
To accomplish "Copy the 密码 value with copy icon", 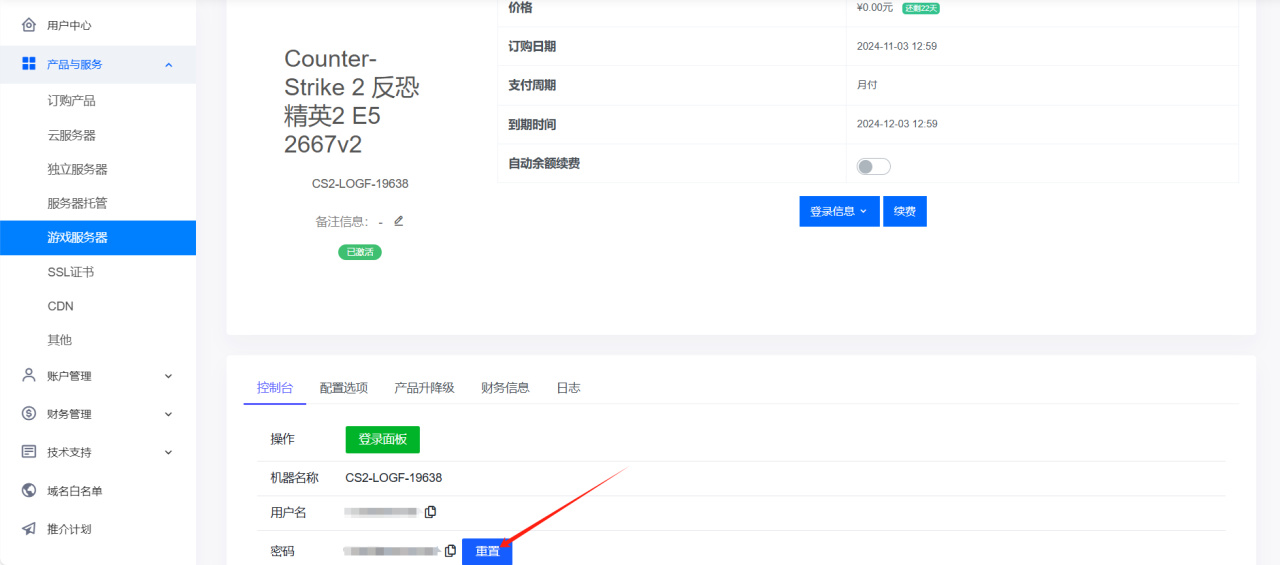I will pyautogui.click(x=451, y=551).
